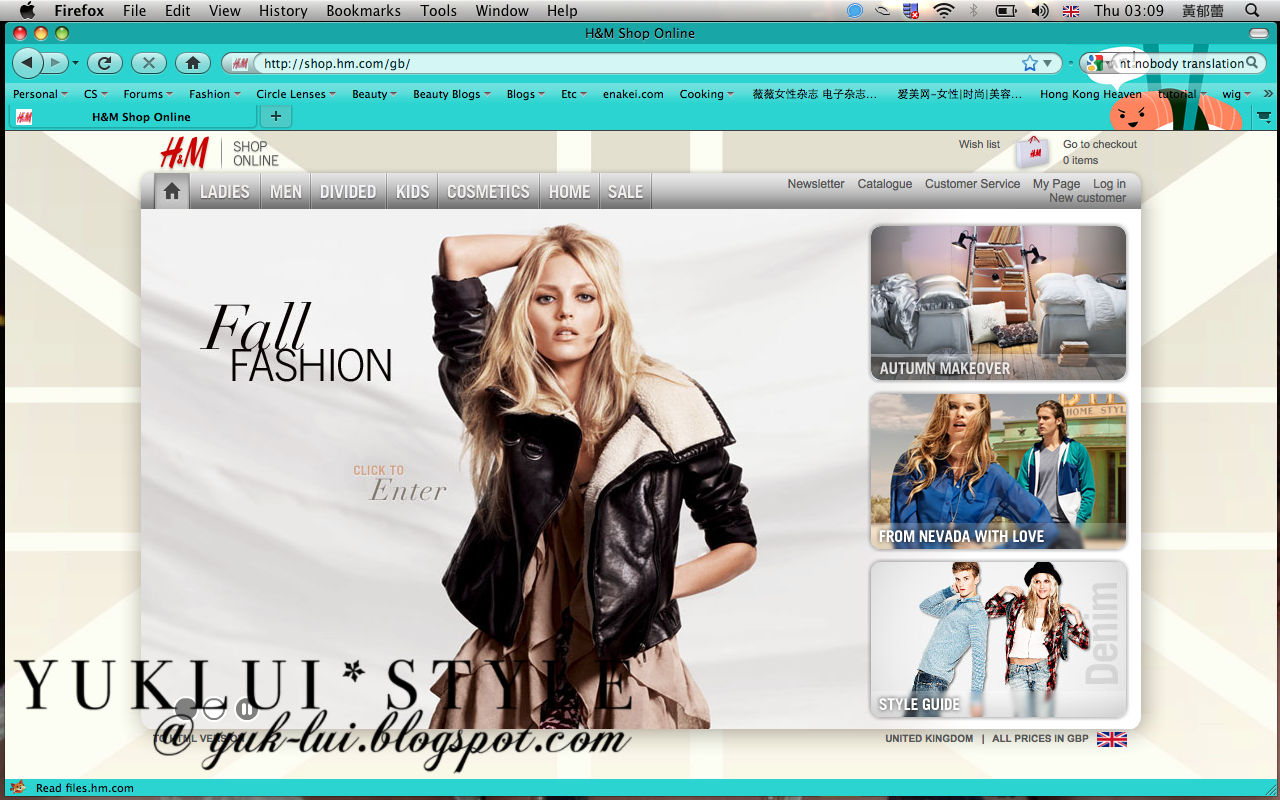Image resolution: width=1280 pixels, height=800 pixels.
Task: Open the Hong Kong Heaven bookmark
Action: (1090, 94)
